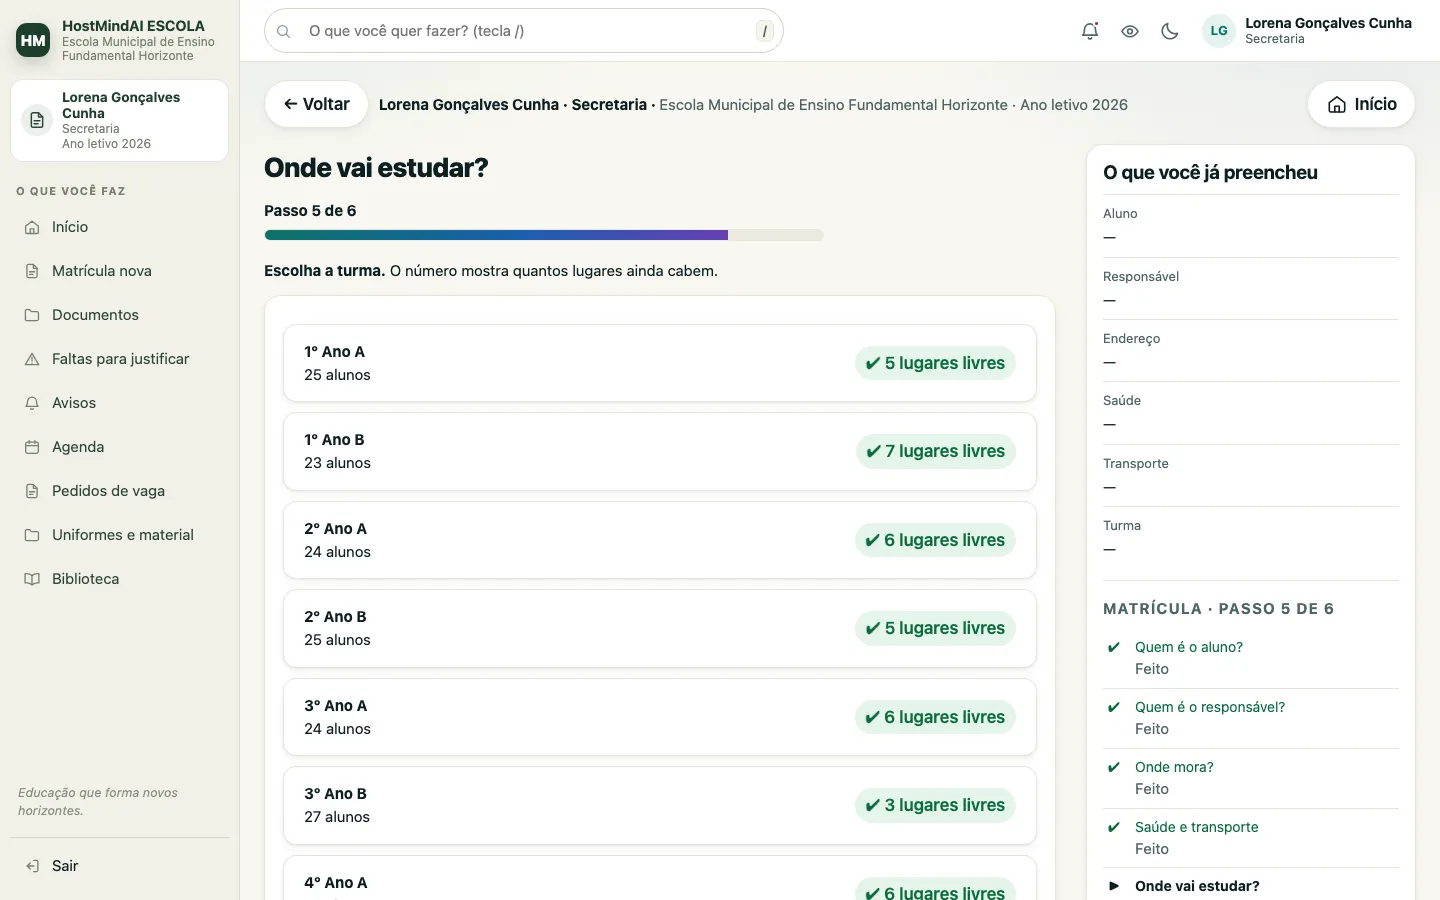Screen dimensions: 1440x900
Task: Click the HM school logo
Action: tap(33, 40)
